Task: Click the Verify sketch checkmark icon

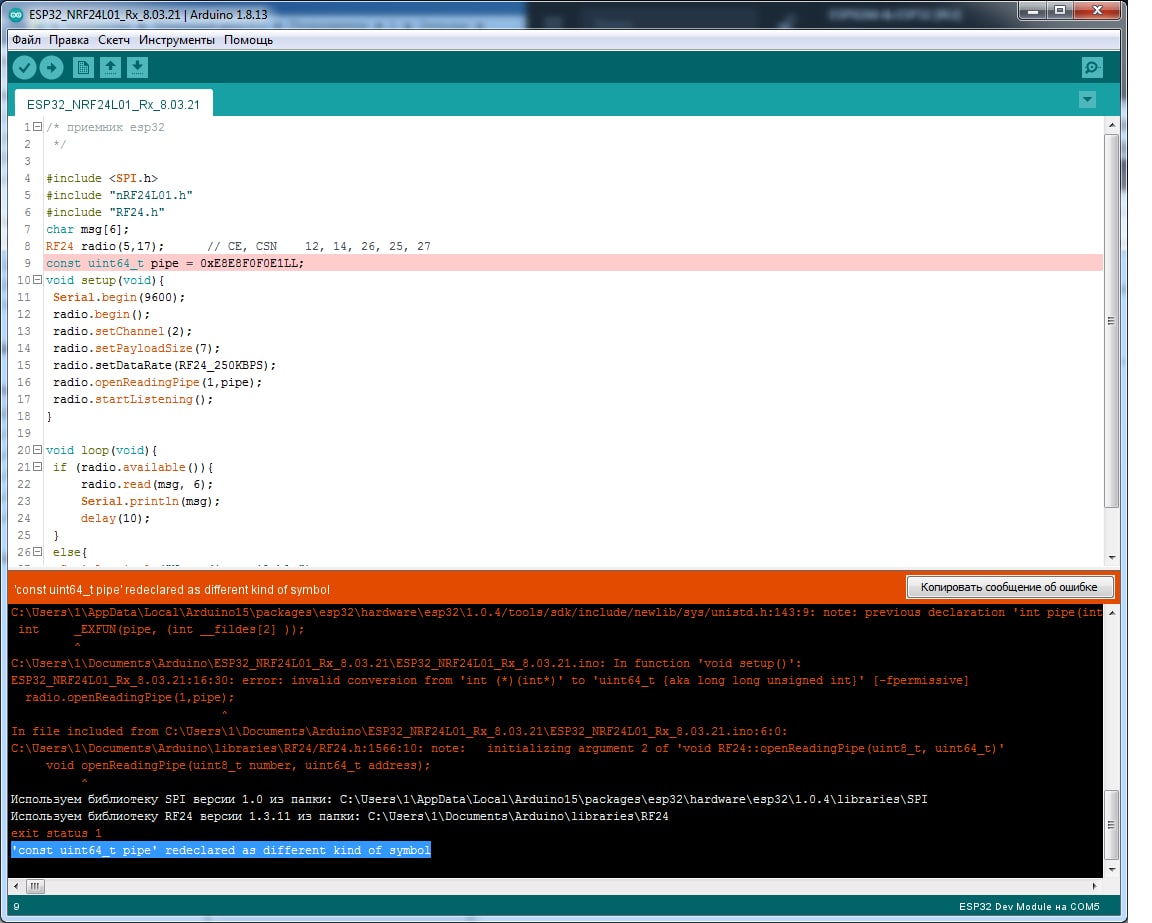Action: pyautogui.click(x=24, y=68)
